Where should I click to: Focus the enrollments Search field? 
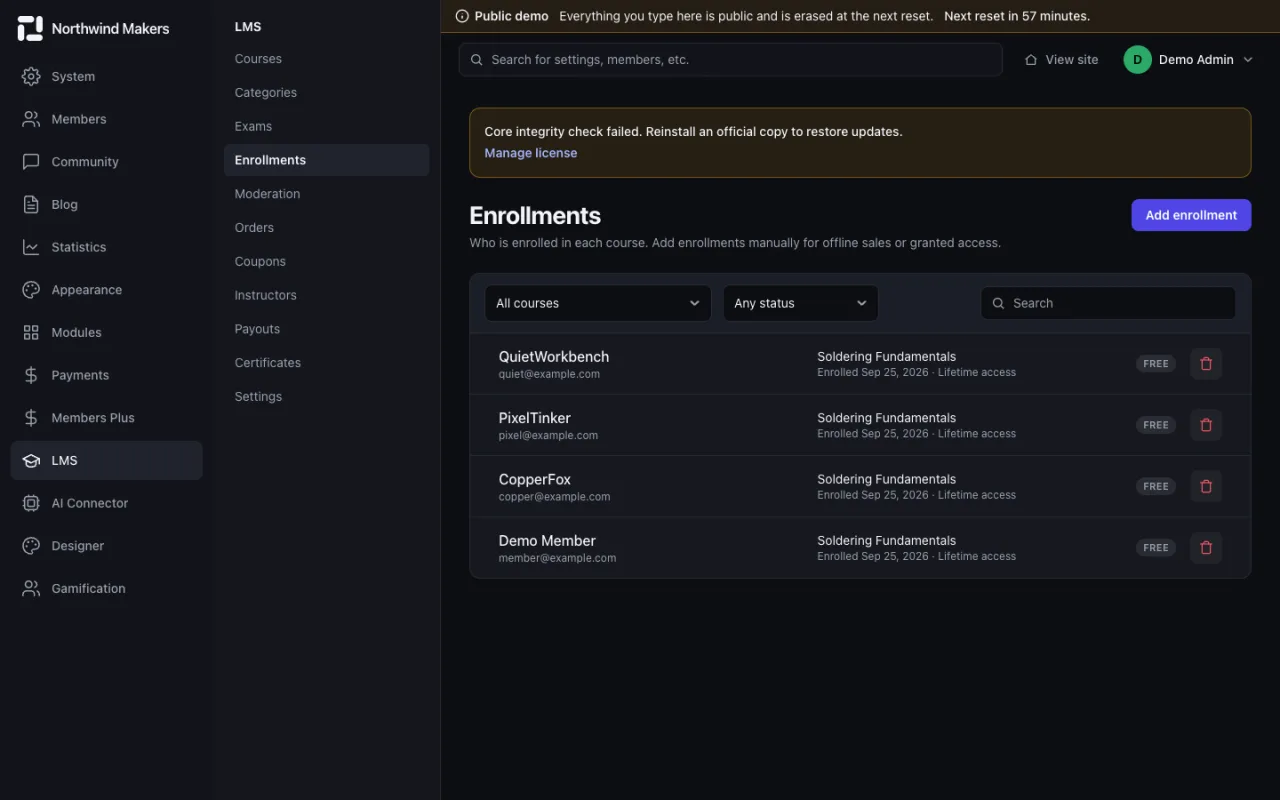click(x=1108, y=303)
